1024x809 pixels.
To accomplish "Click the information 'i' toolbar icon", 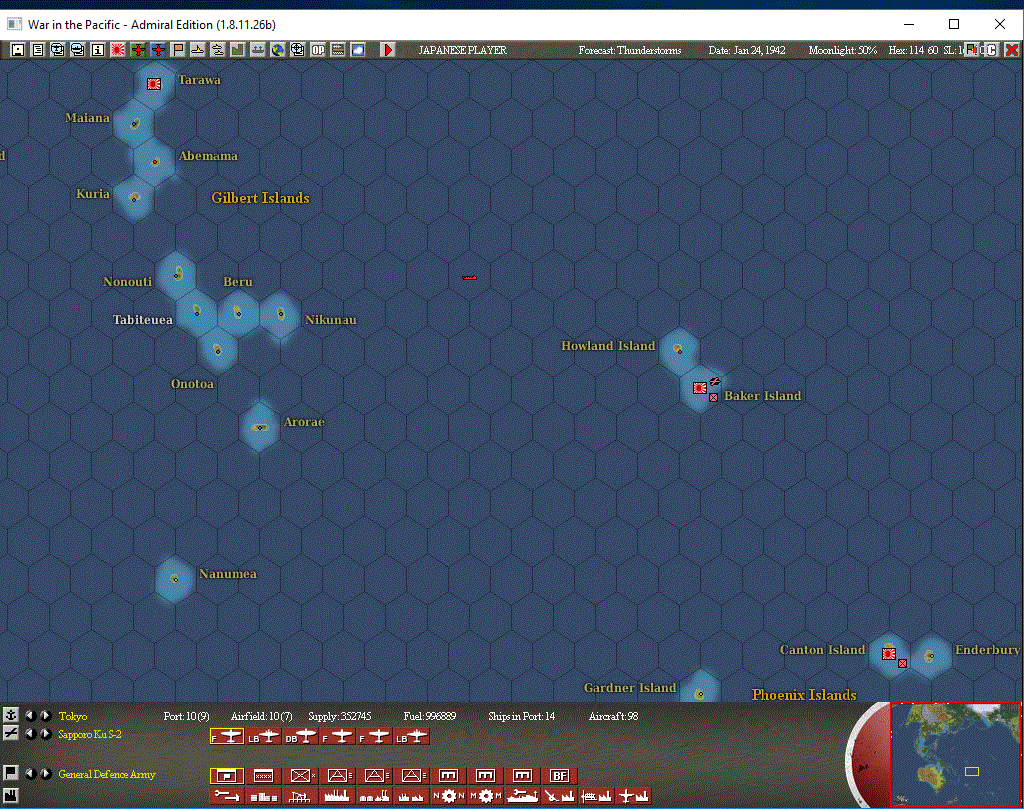I will coord(98,50).
